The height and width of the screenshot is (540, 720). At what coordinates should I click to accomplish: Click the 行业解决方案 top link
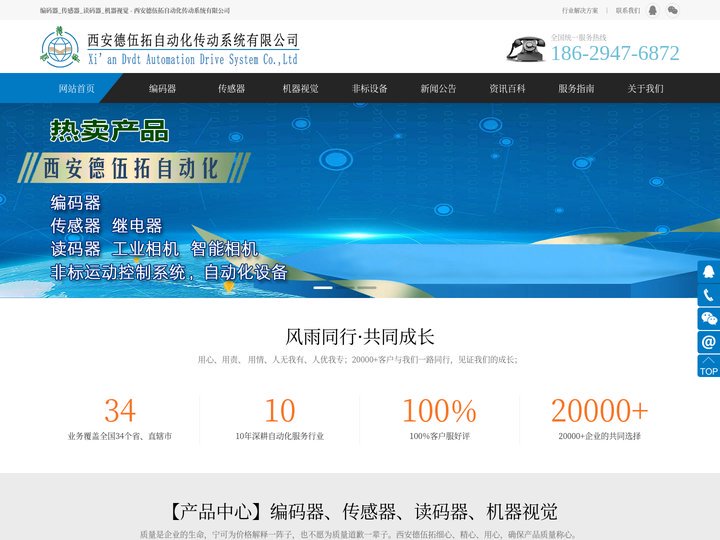point(580,11)
